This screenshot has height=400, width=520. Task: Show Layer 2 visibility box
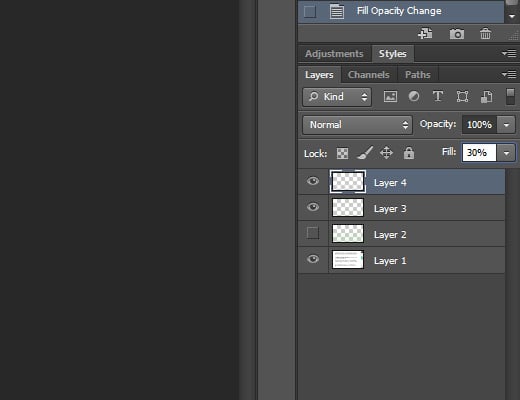click(x=313, y=233)
